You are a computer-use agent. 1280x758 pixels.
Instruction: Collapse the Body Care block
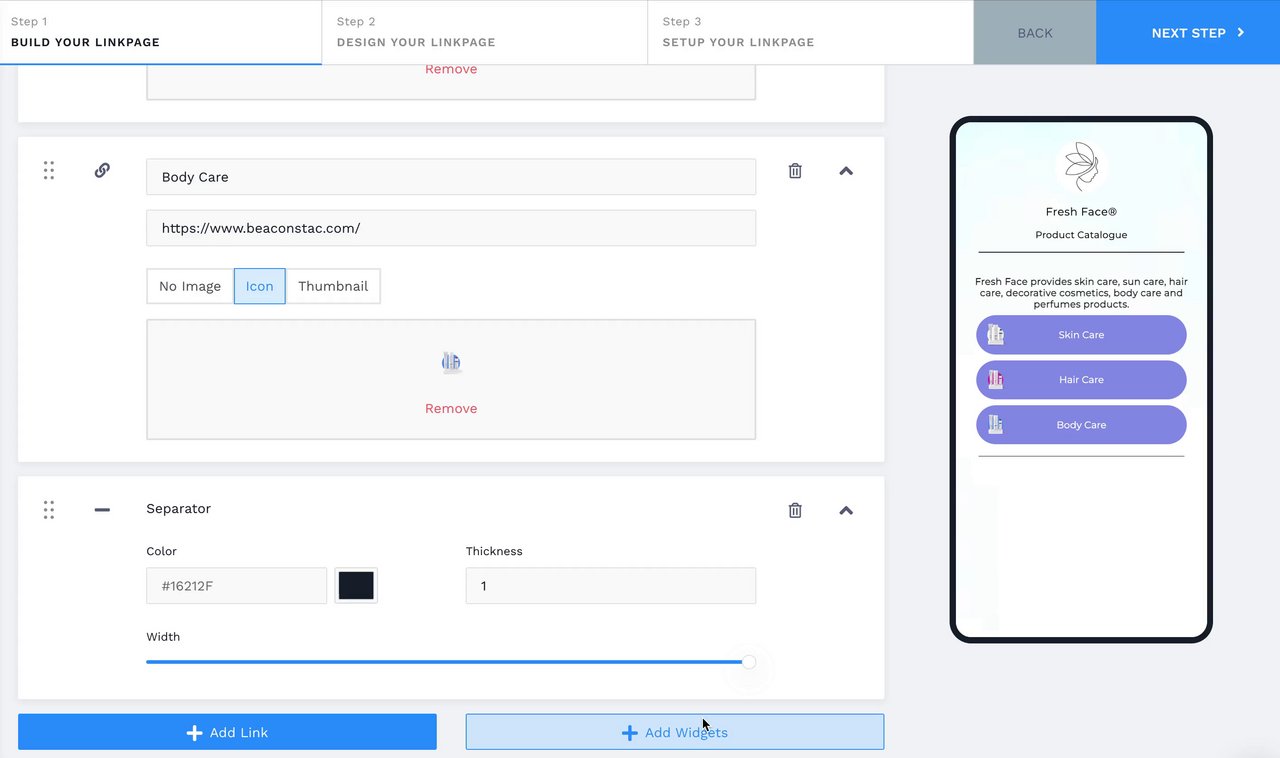coord(846,171)
